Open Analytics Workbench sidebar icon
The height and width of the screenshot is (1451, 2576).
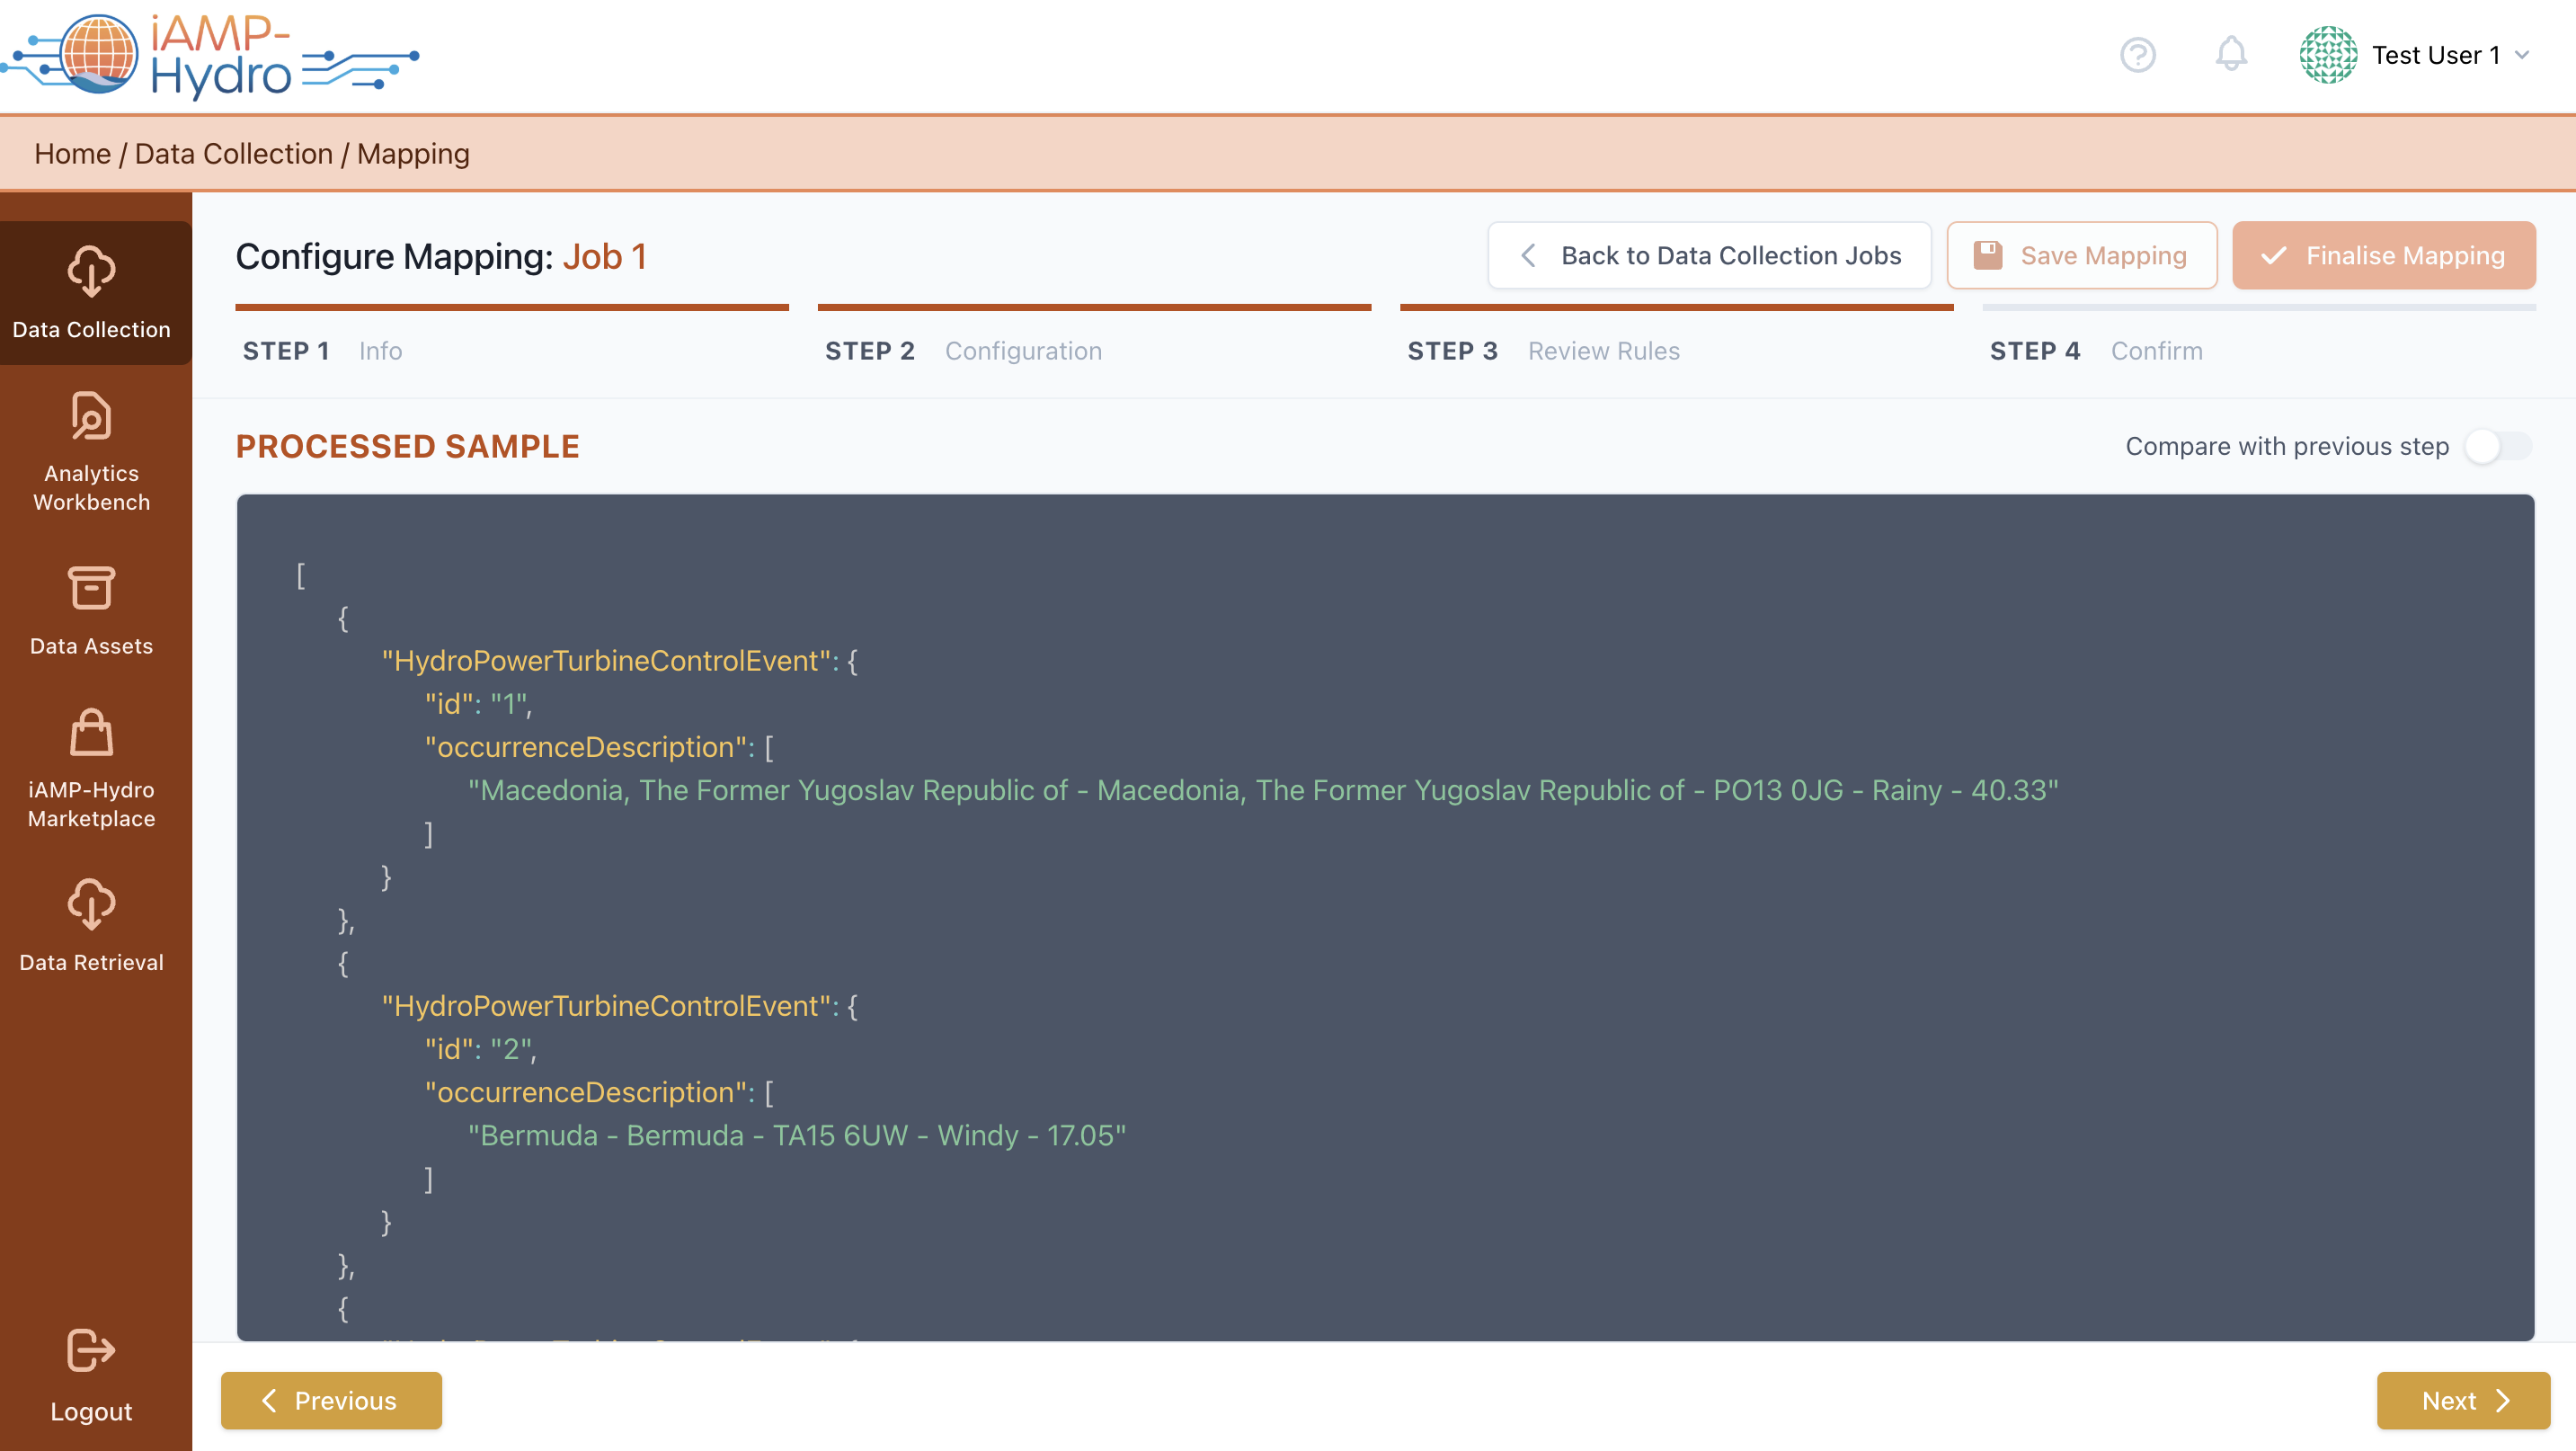point(91,416)
